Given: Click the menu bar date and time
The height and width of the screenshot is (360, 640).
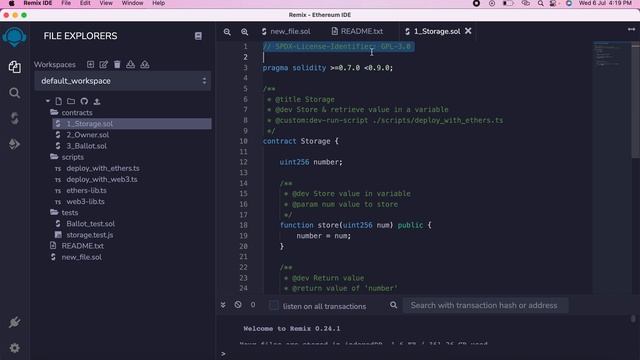Looking at the screenshot, I should coord(605,3).
